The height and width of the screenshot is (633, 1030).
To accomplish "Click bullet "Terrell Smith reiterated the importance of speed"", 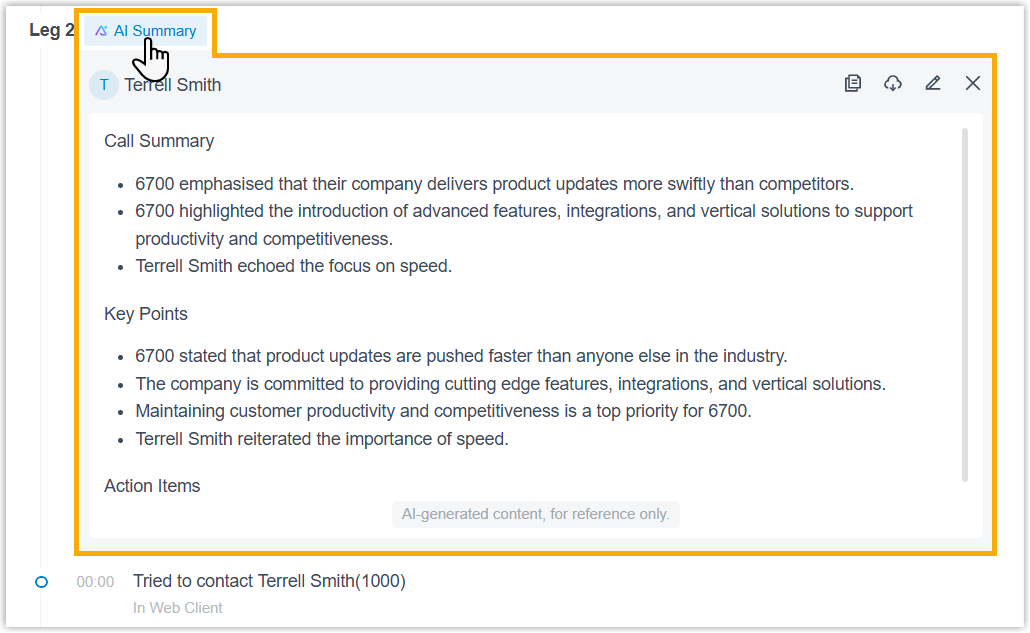I will 322,439.
